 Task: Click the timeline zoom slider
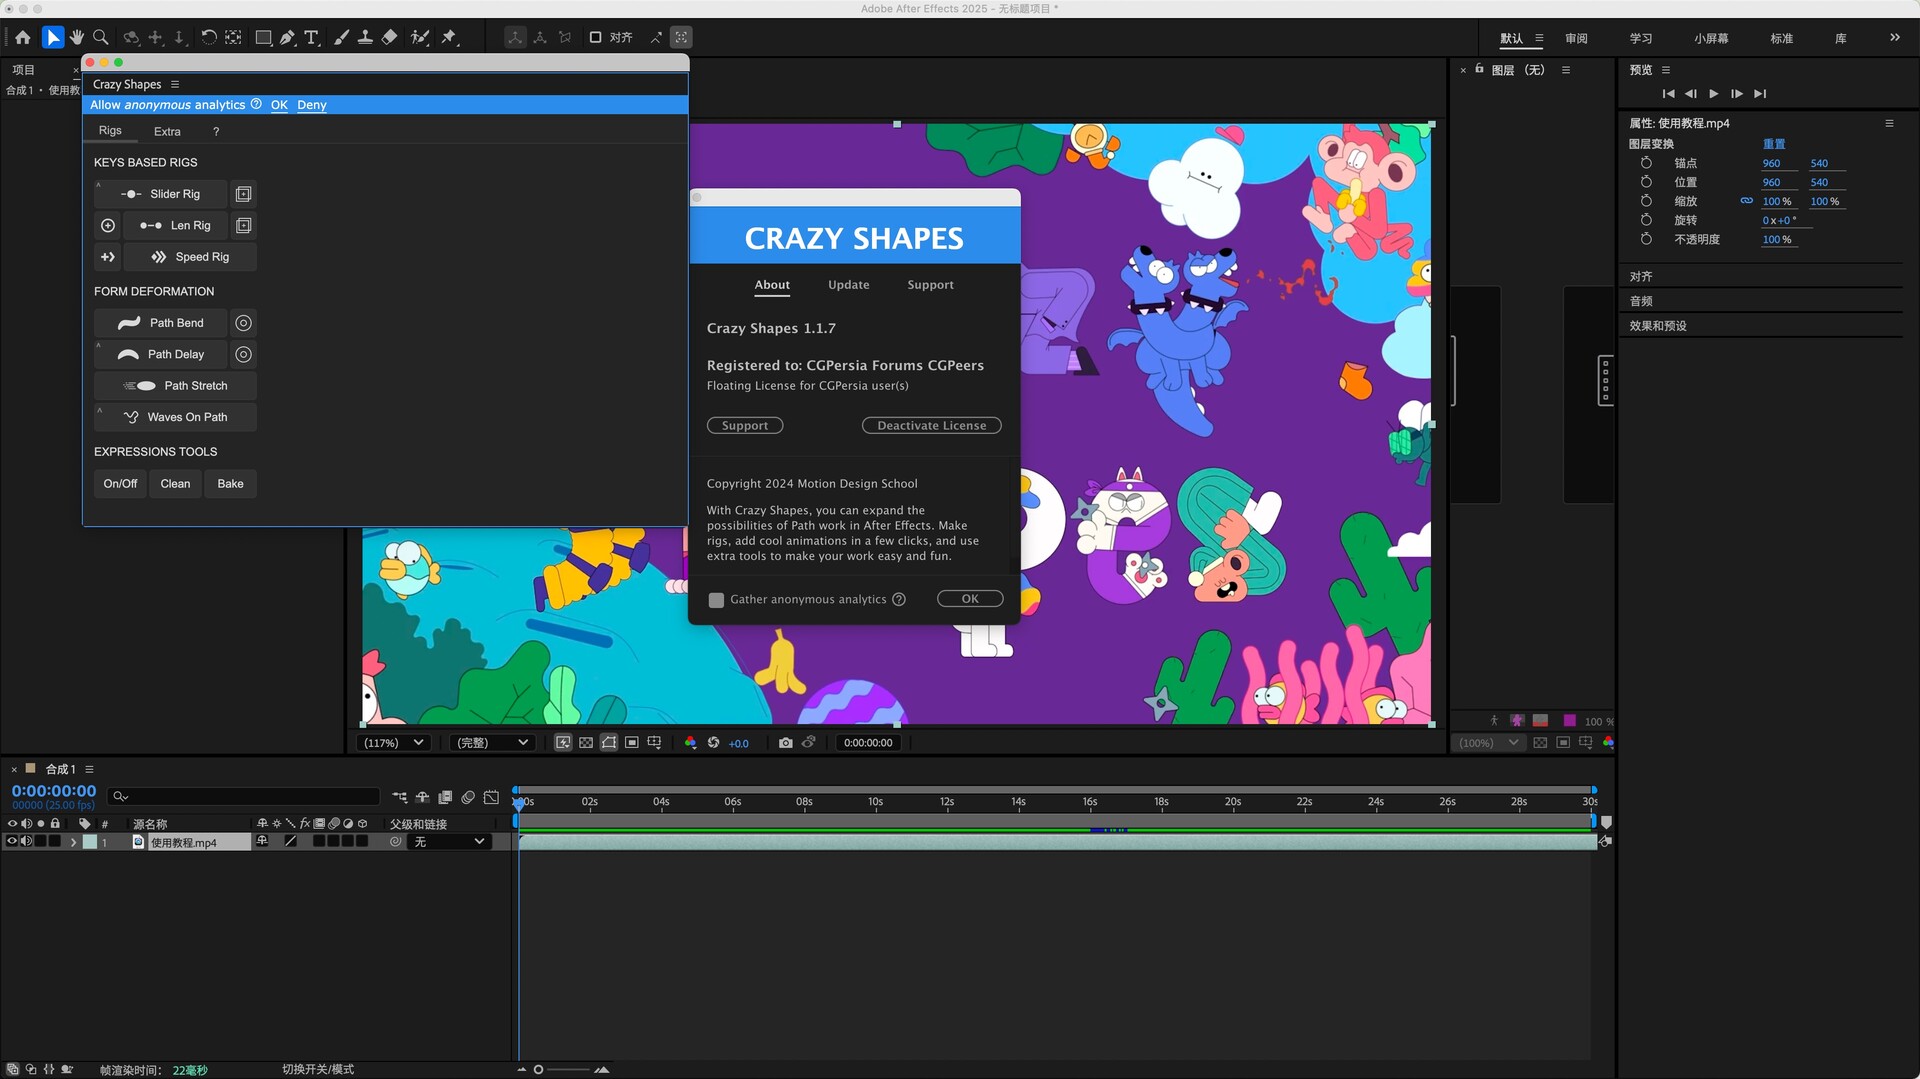[x=539, y=1069]
